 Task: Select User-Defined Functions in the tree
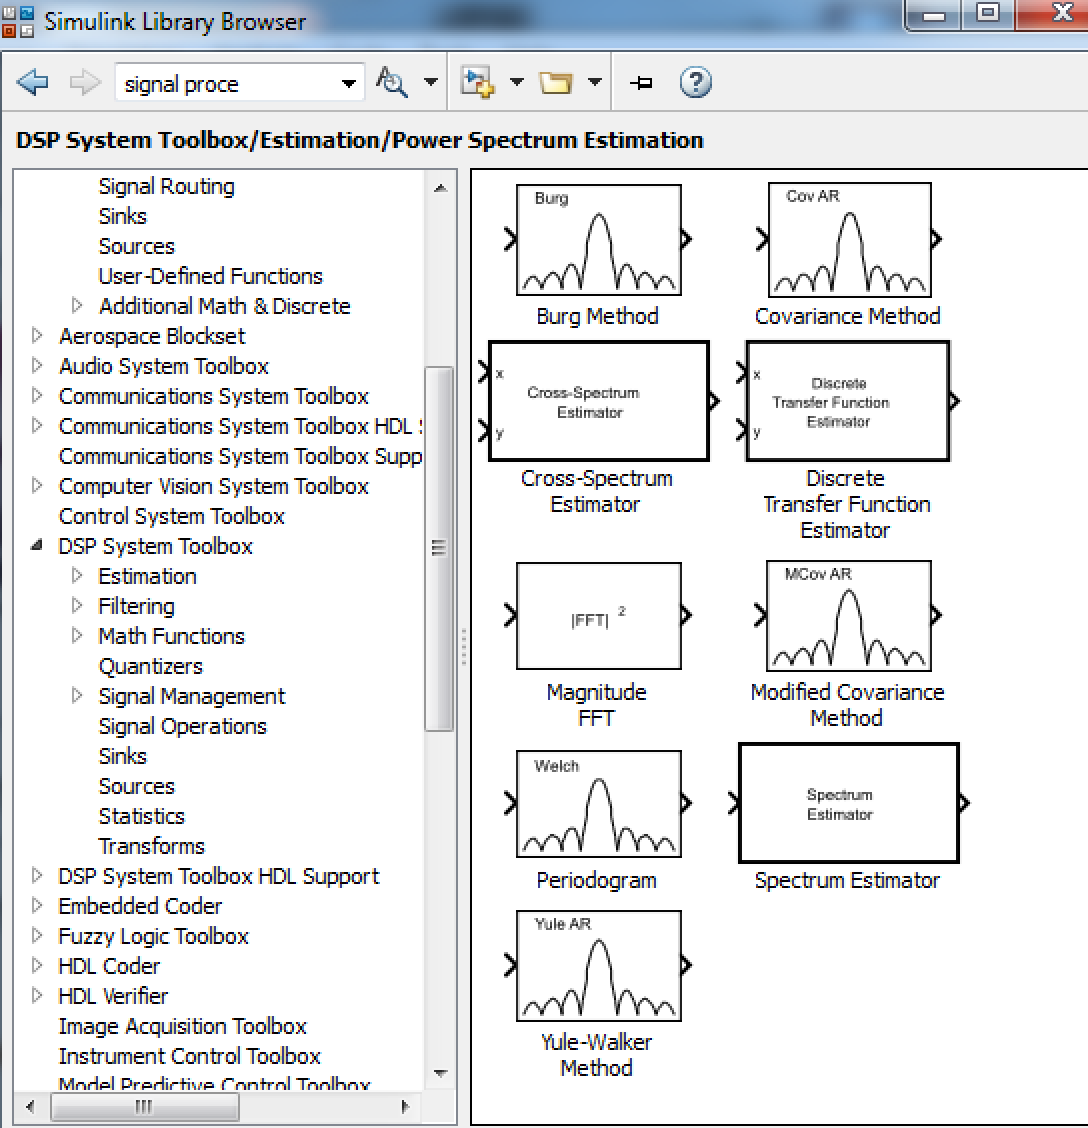click(x=211, y=276)
